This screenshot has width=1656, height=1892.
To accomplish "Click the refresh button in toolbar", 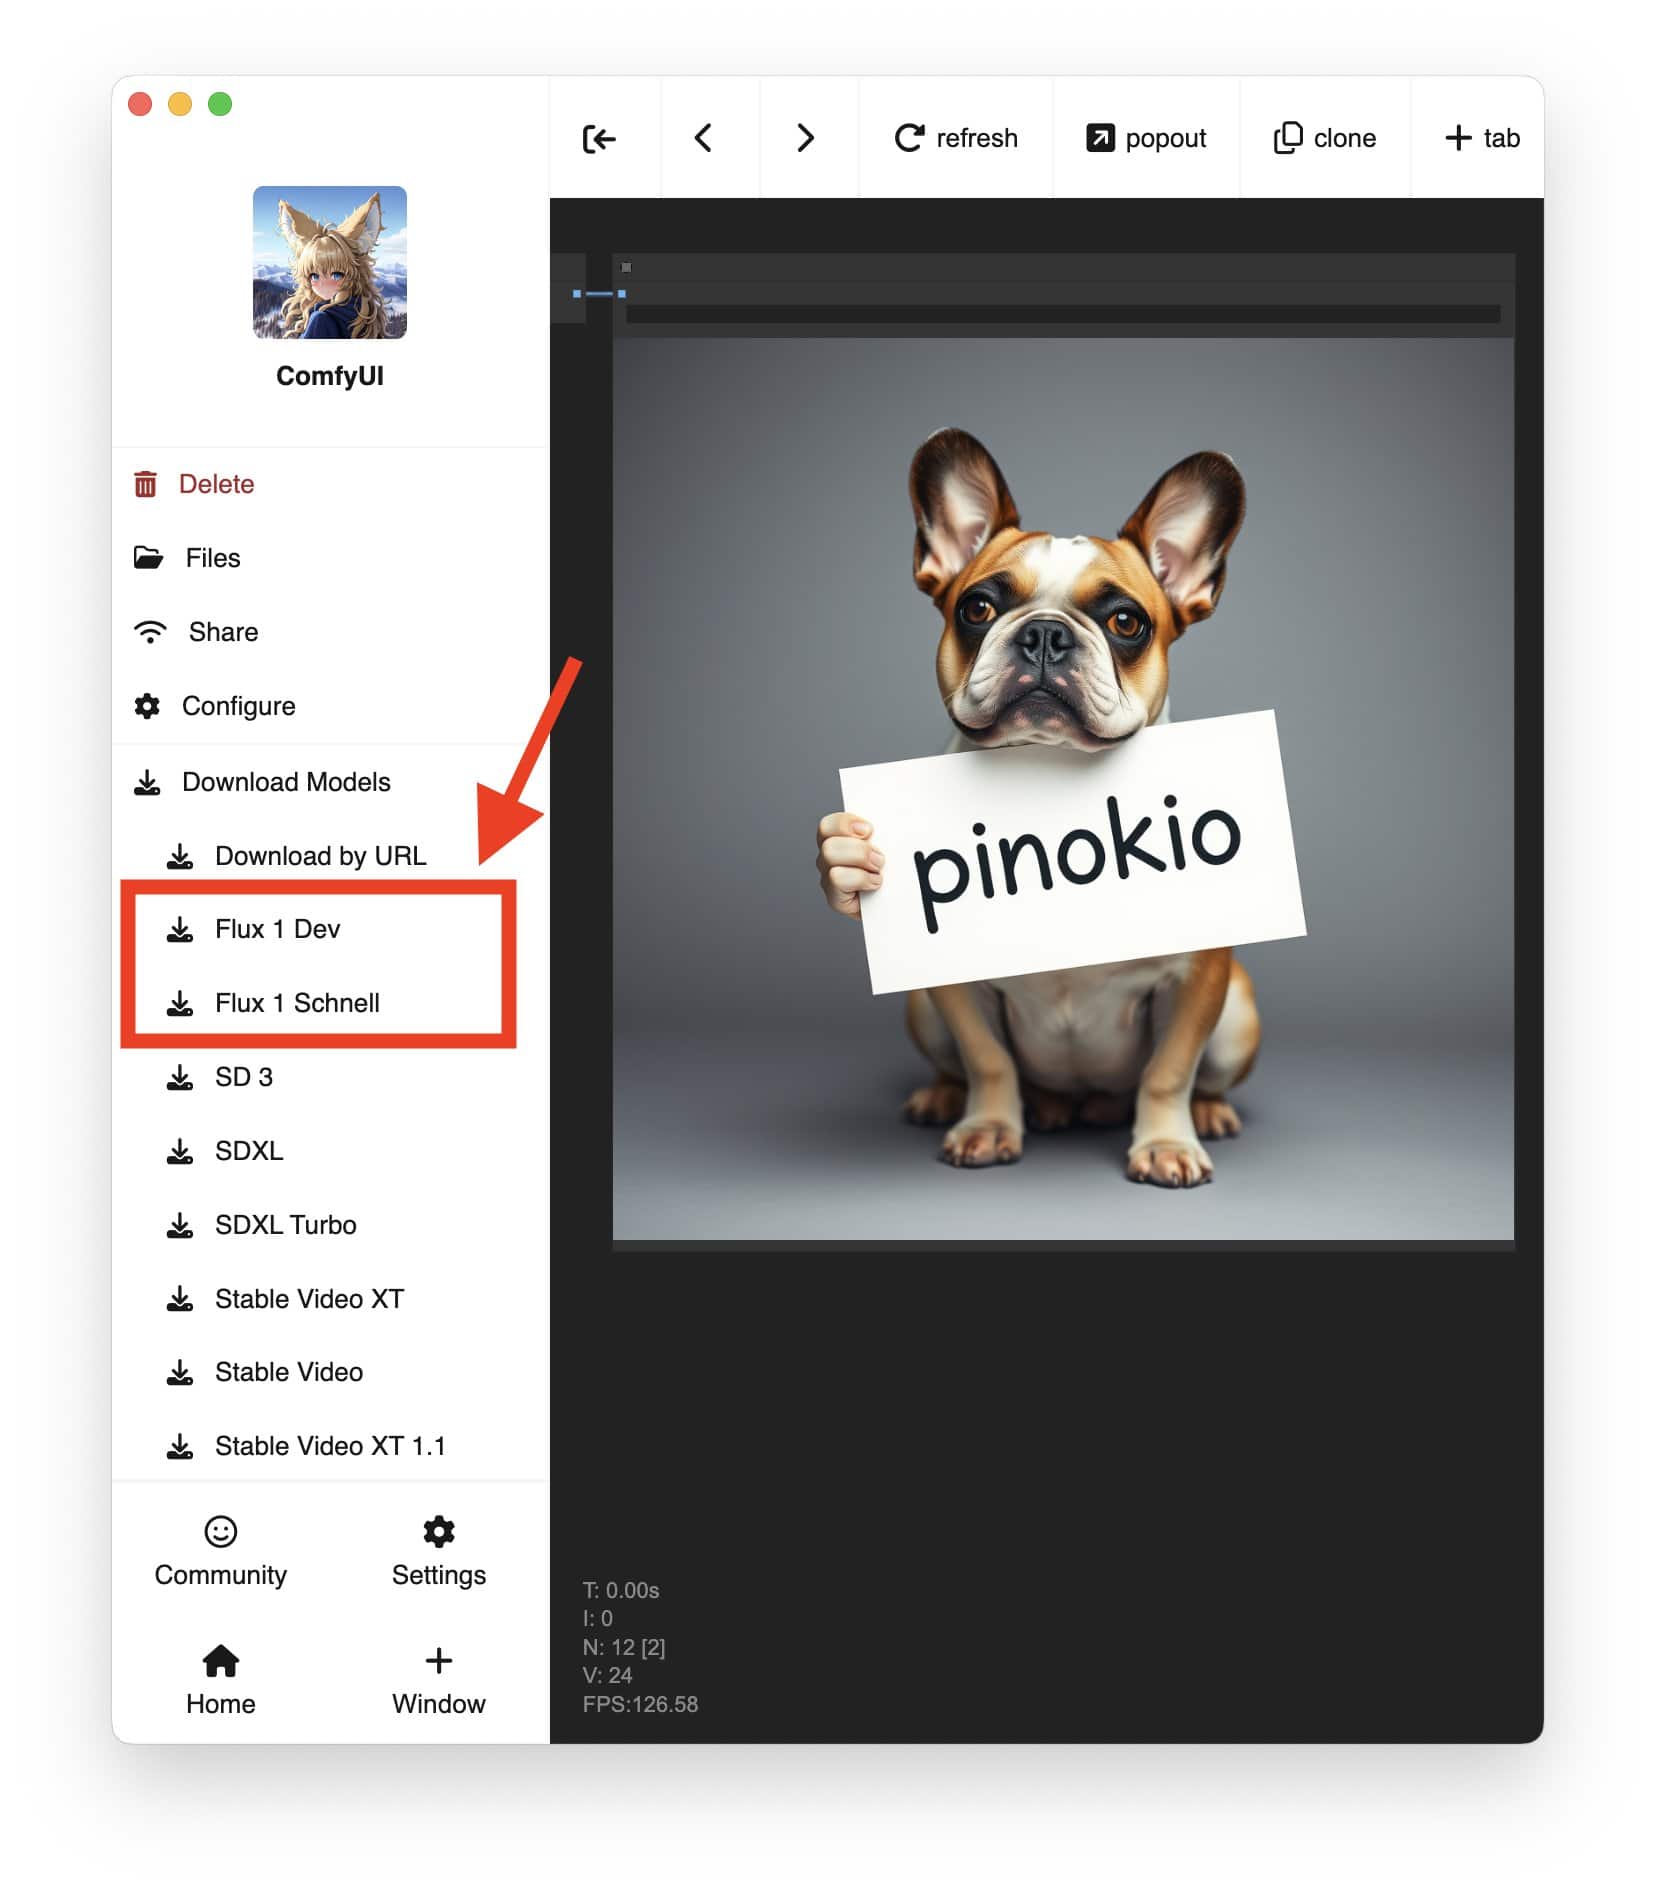I will tap(955, 138).
